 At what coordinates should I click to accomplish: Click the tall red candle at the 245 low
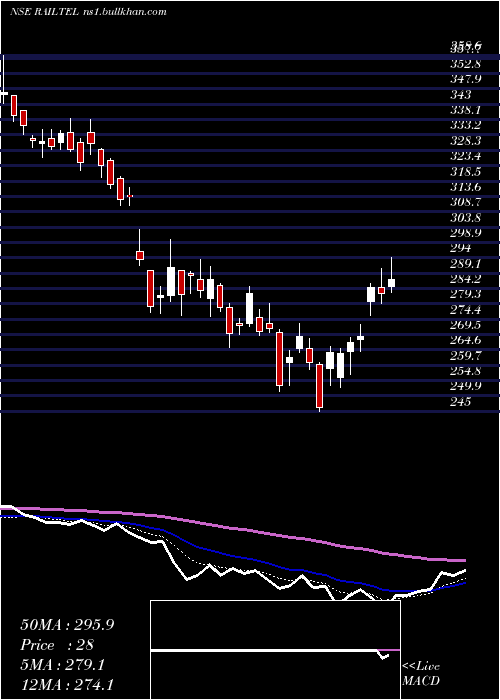click(319, 386)
